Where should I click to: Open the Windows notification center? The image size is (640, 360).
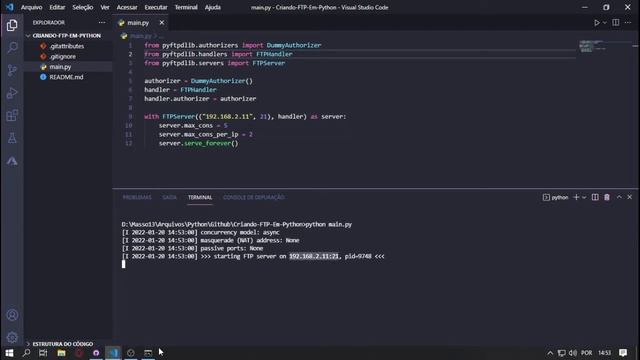click(x=623, y=353)
